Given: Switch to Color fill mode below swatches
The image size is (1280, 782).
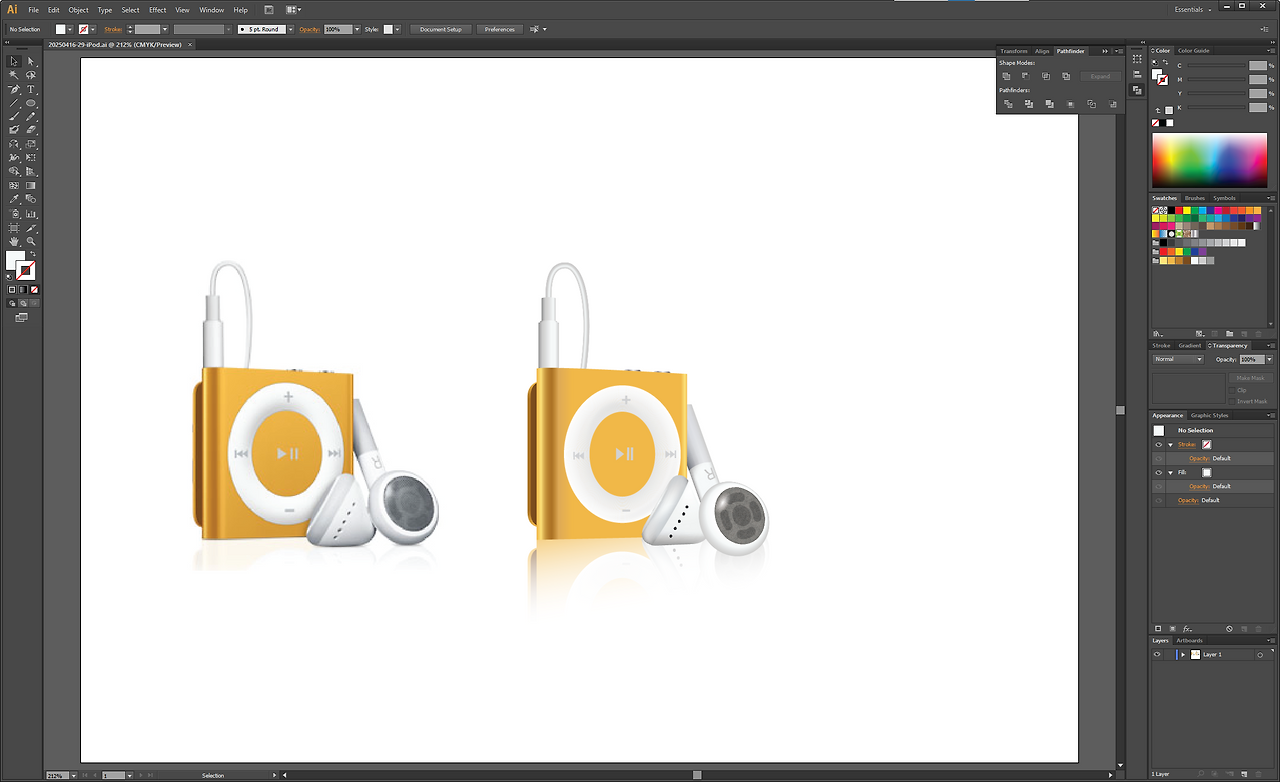Looking at the screenshot, I should [x=13, y=289].
